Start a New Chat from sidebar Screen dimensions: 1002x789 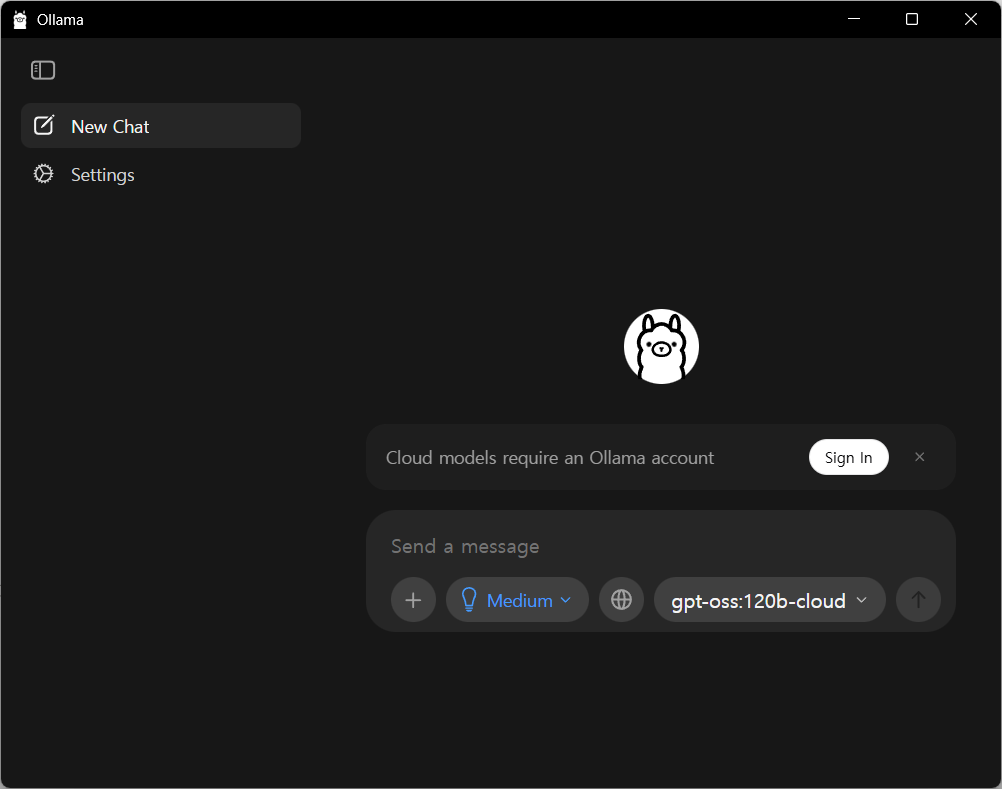[x=161, y=126]
